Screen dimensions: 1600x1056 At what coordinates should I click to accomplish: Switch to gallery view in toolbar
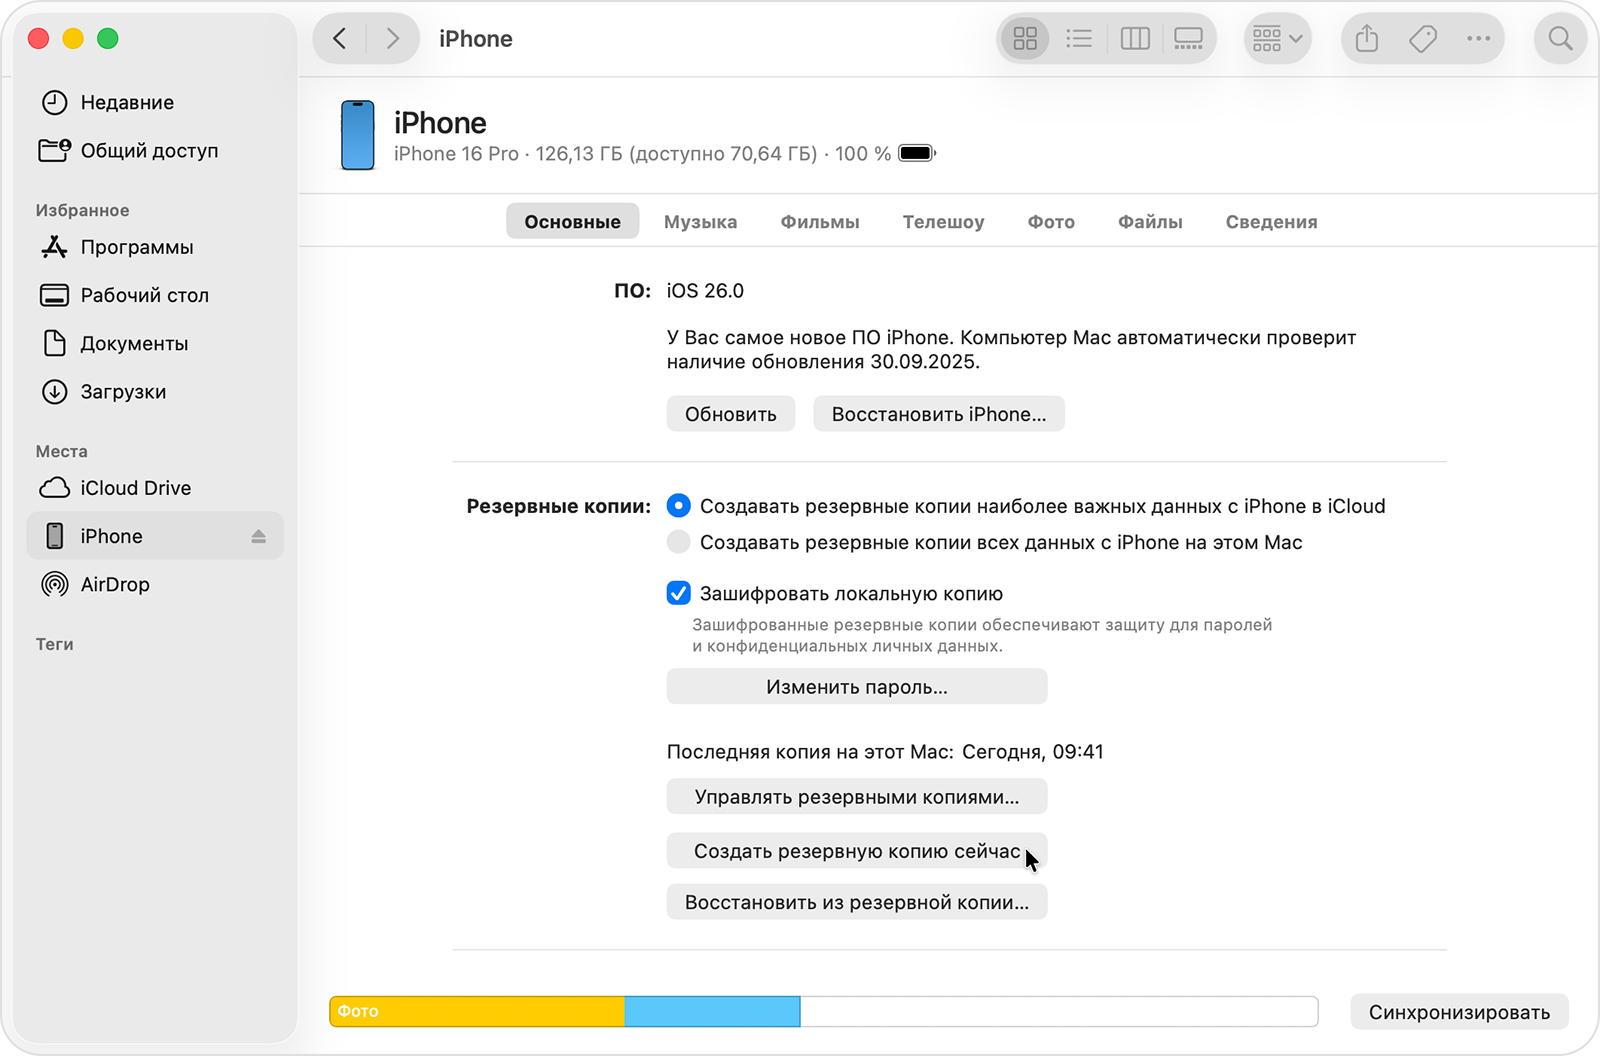[1188, 39]
